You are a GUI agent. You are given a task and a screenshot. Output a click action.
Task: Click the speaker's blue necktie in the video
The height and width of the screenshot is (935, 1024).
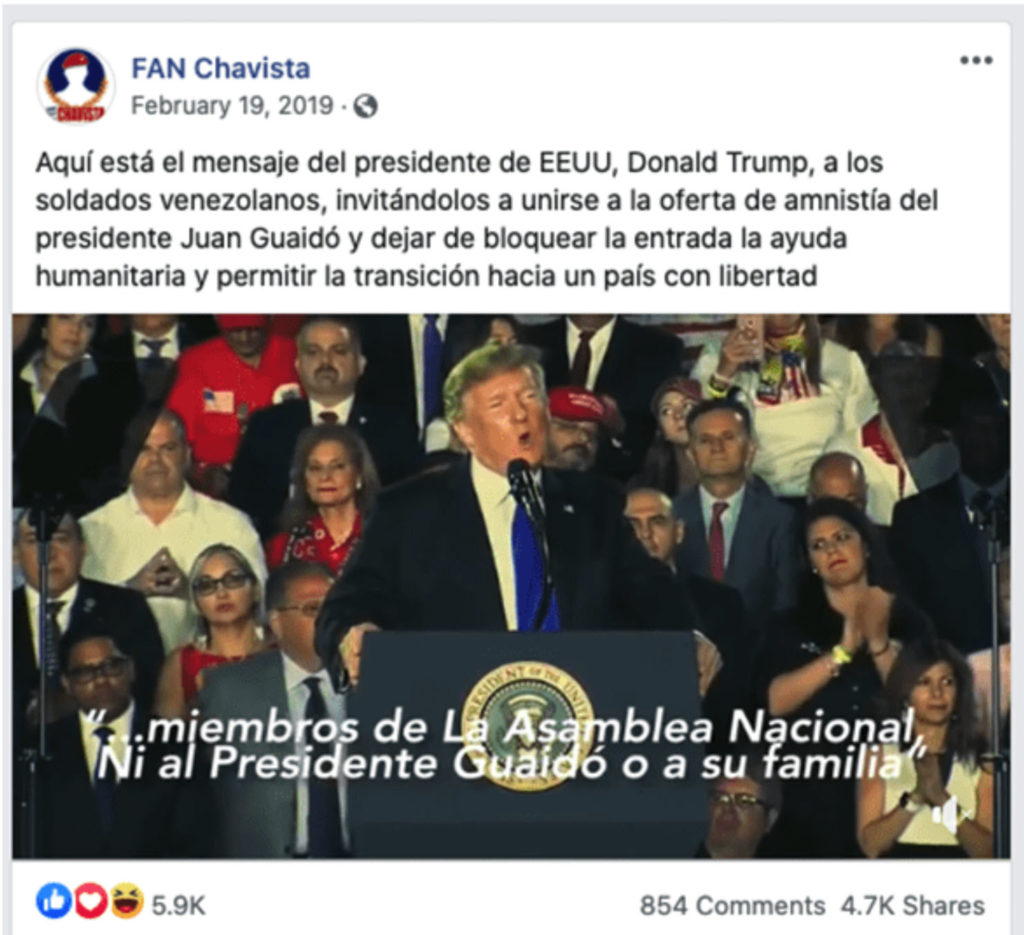tap(534, 567)
